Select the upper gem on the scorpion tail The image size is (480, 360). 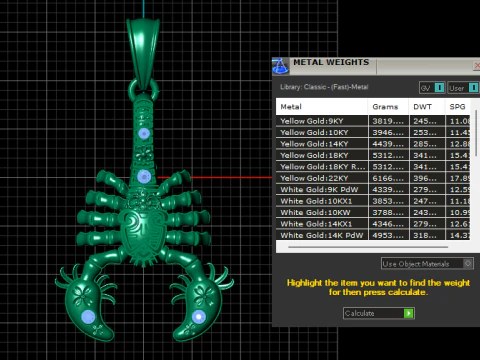pos(144,133)
